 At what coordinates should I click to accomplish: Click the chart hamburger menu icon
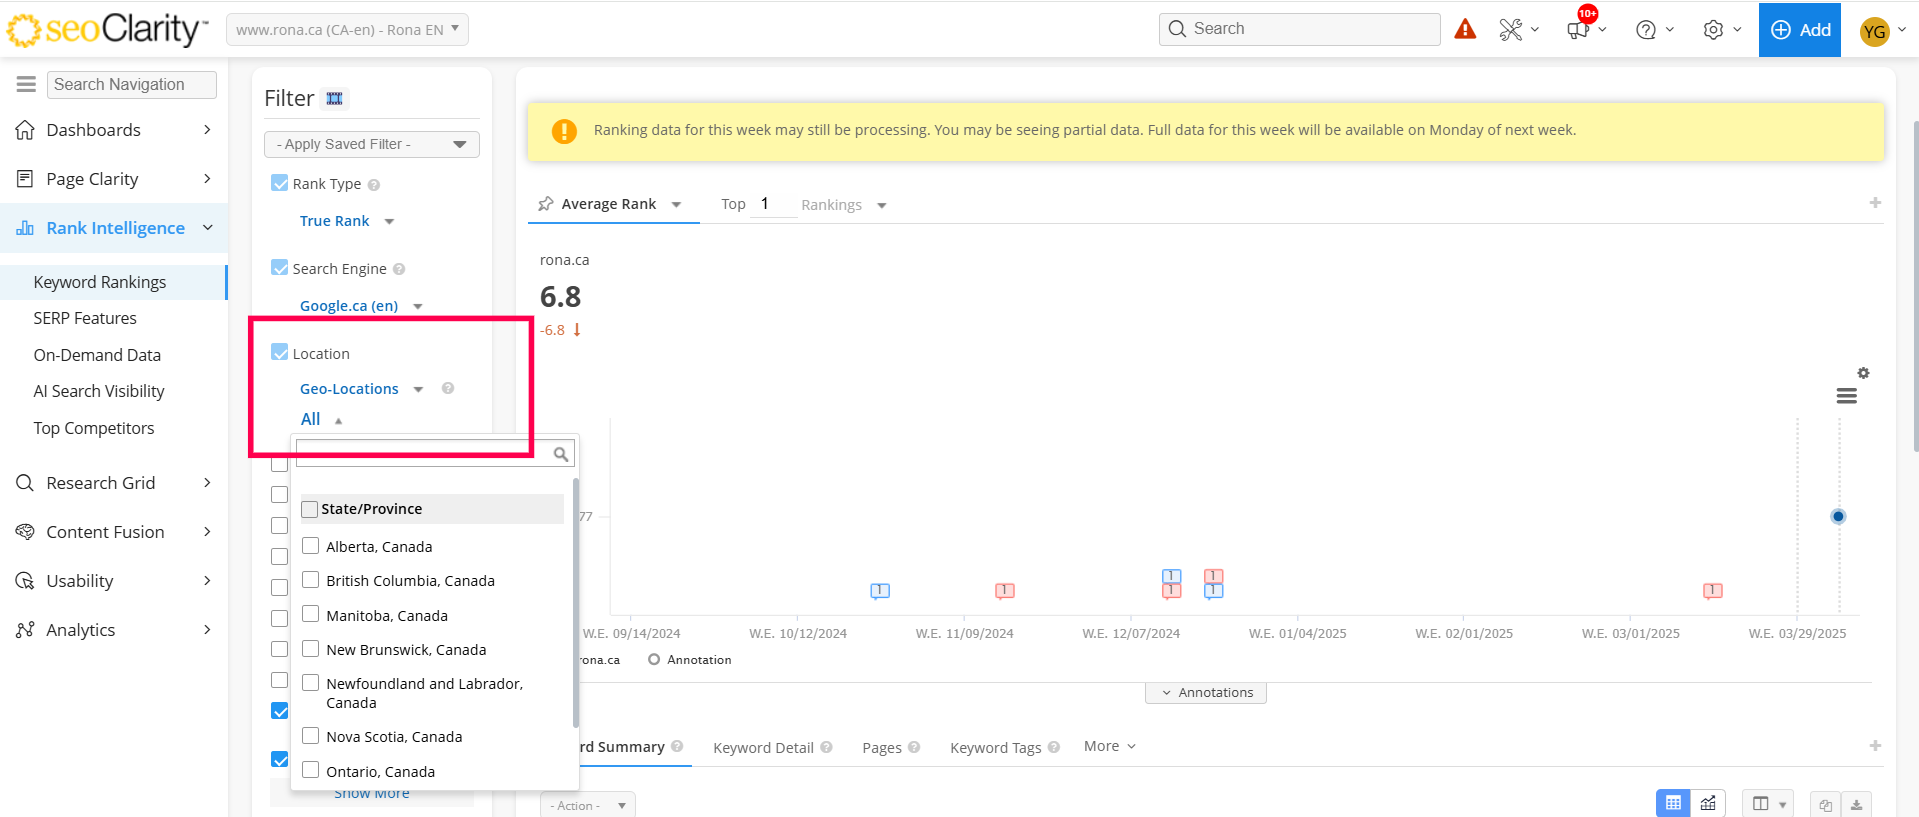click(x=1847, y=396)
